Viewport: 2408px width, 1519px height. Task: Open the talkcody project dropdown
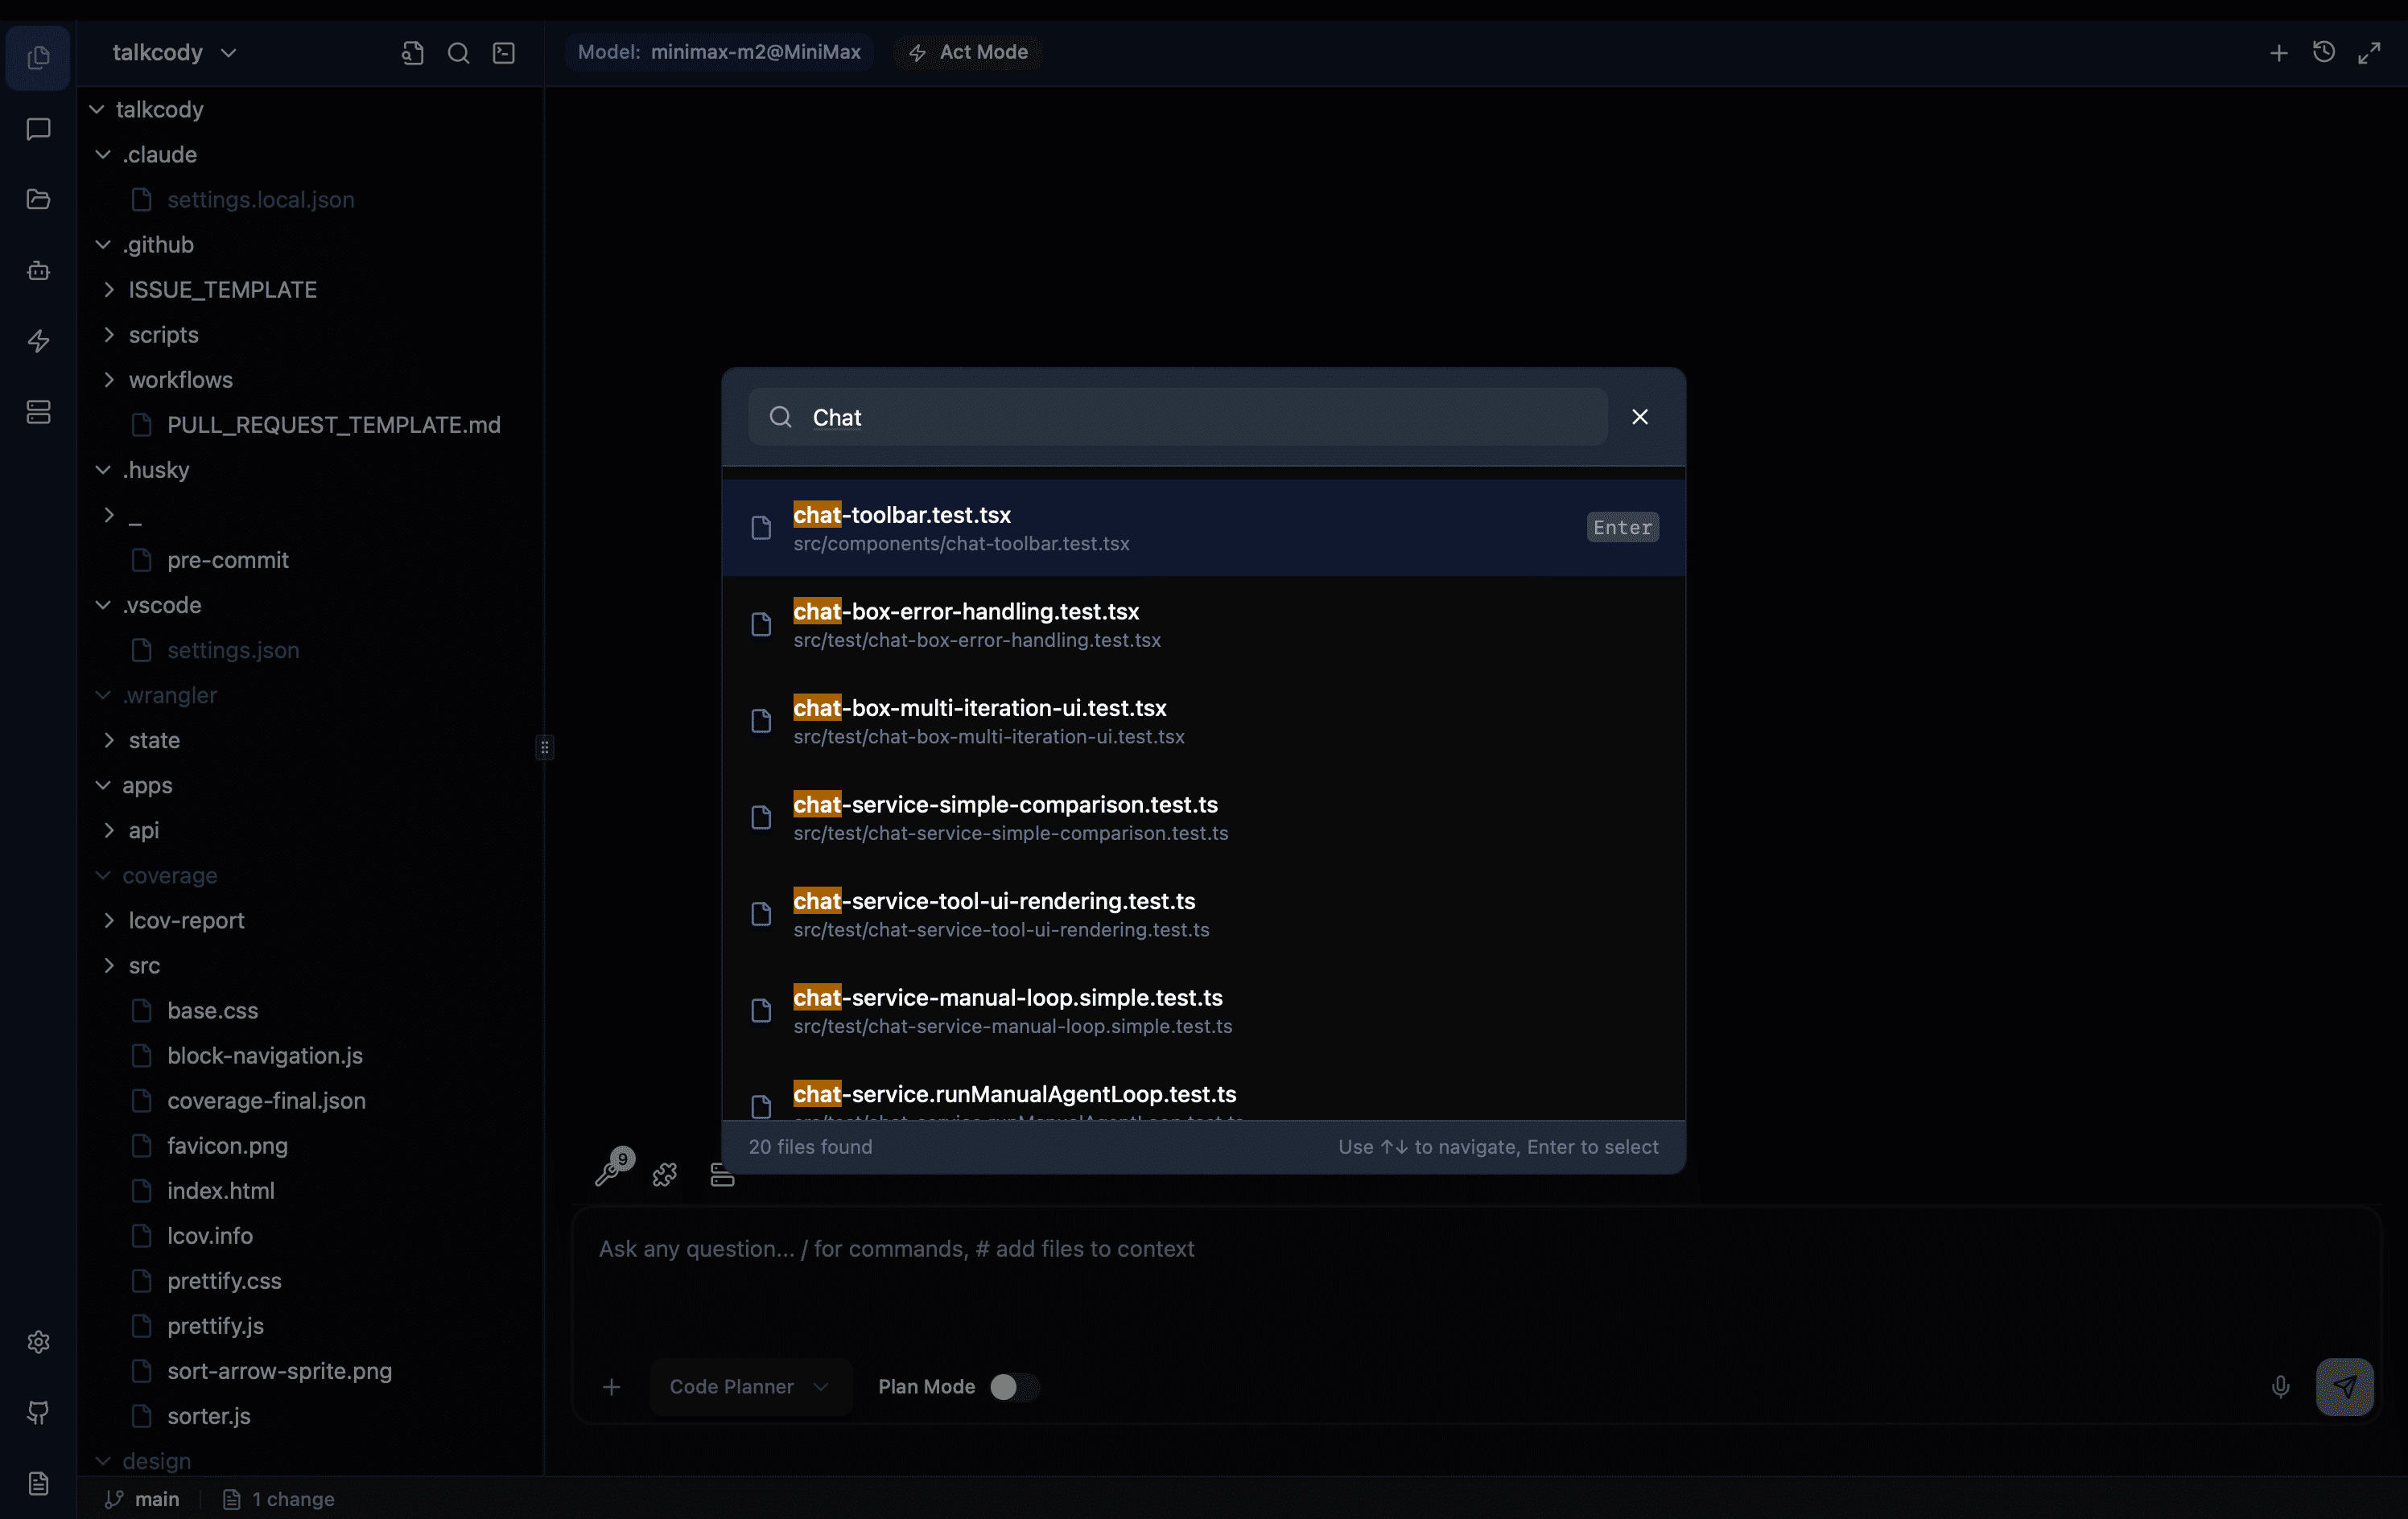click(x=175, y=52)
